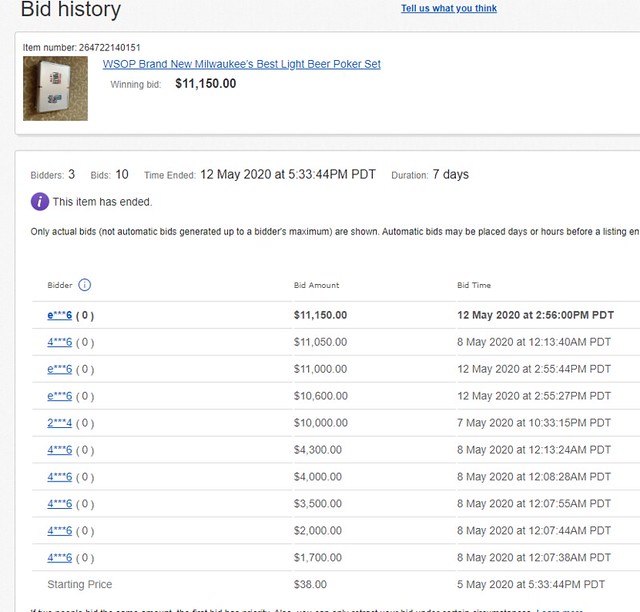
Task: Open bidder 2***4 profile link
Action: (x=59, y=423)
